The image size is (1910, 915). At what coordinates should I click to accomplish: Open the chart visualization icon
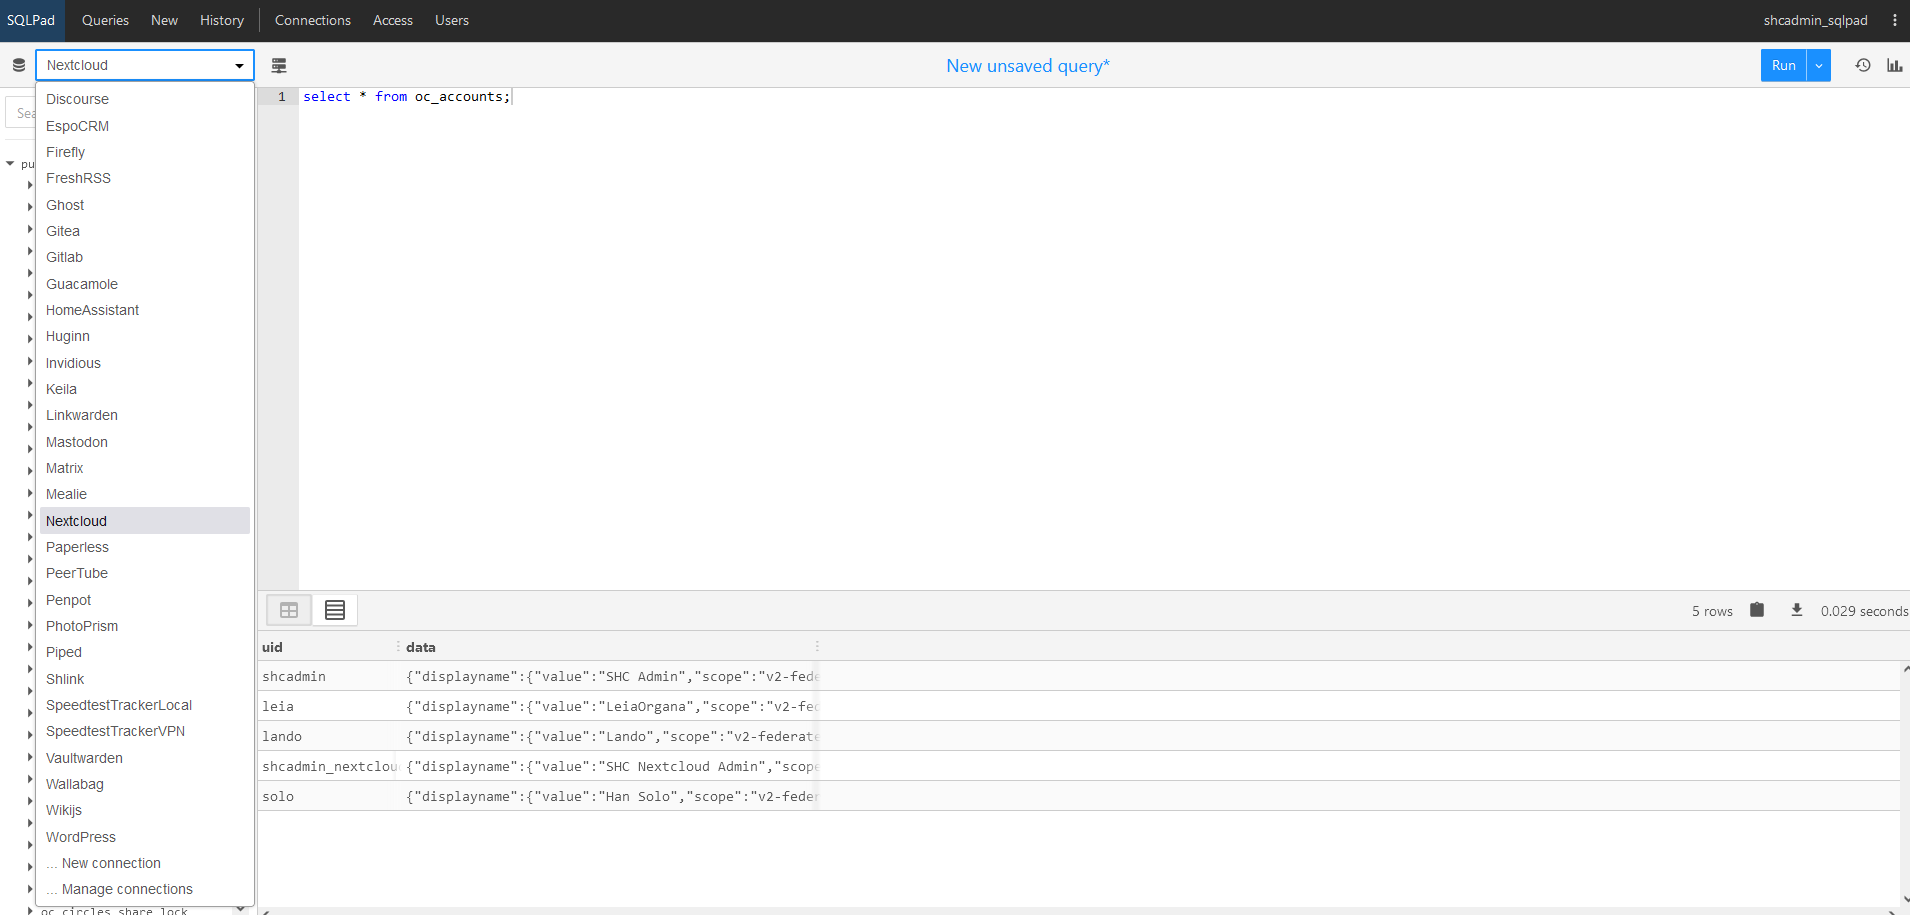click(1894, 65)
